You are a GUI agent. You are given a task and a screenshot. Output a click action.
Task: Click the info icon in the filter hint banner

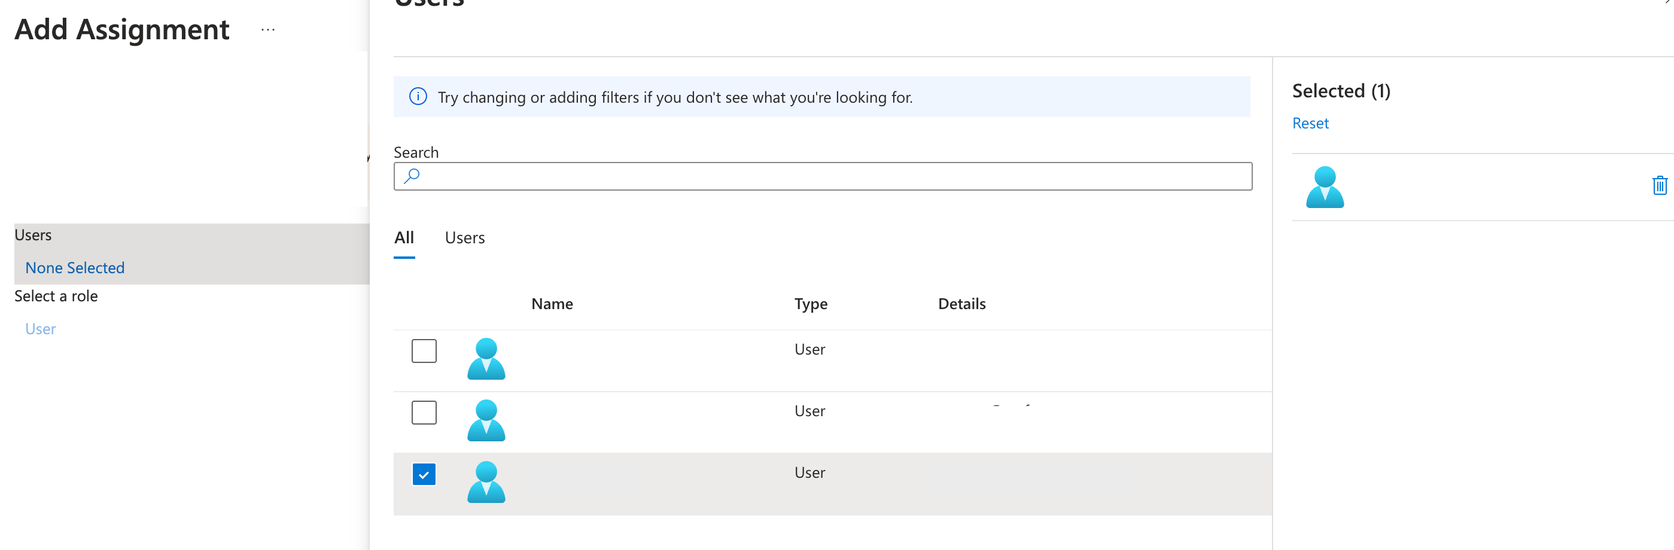[x=418, y=97]
